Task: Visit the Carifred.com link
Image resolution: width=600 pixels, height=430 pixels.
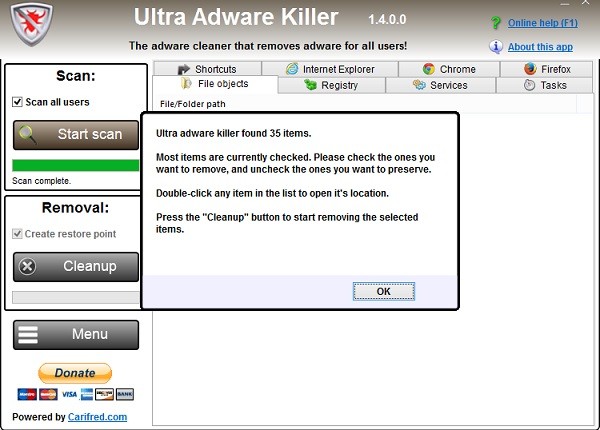Action: click(98, 417)
